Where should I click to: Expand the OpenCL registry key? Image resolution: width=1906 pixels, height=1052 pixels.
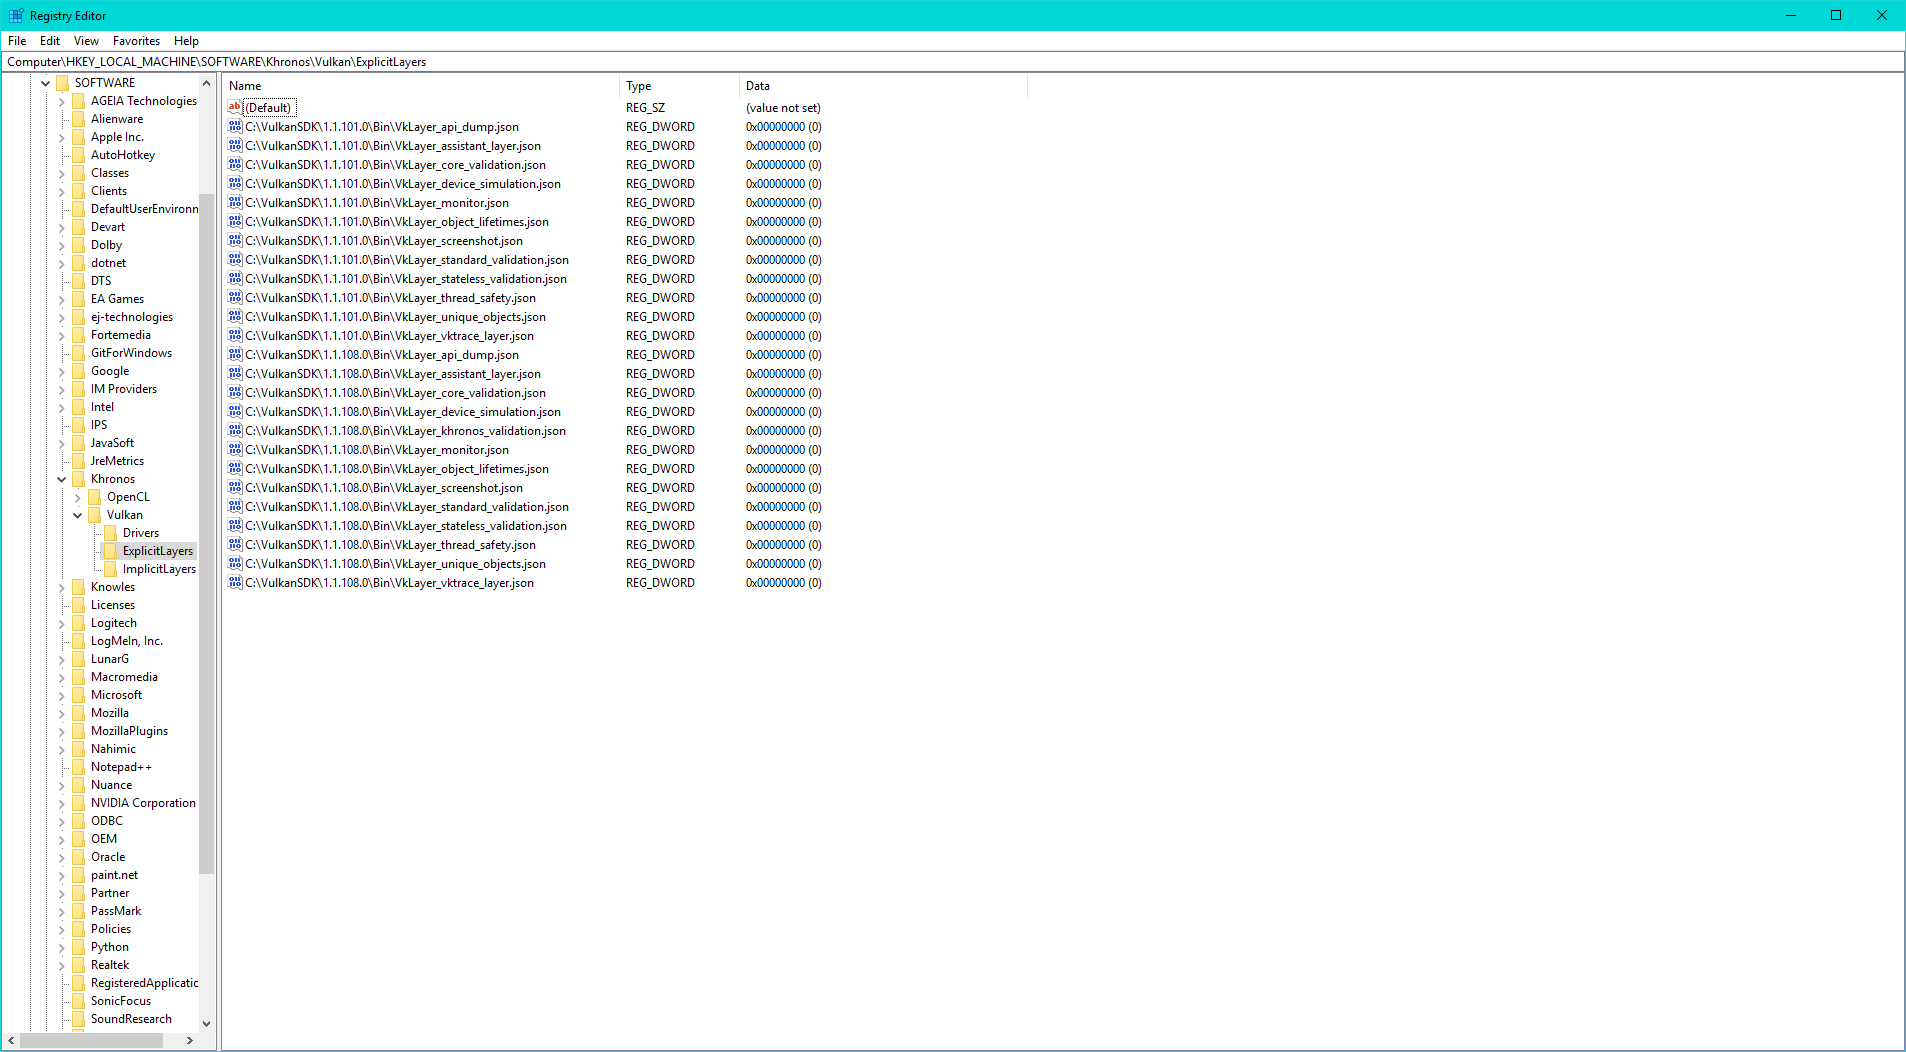click(78, 497)
